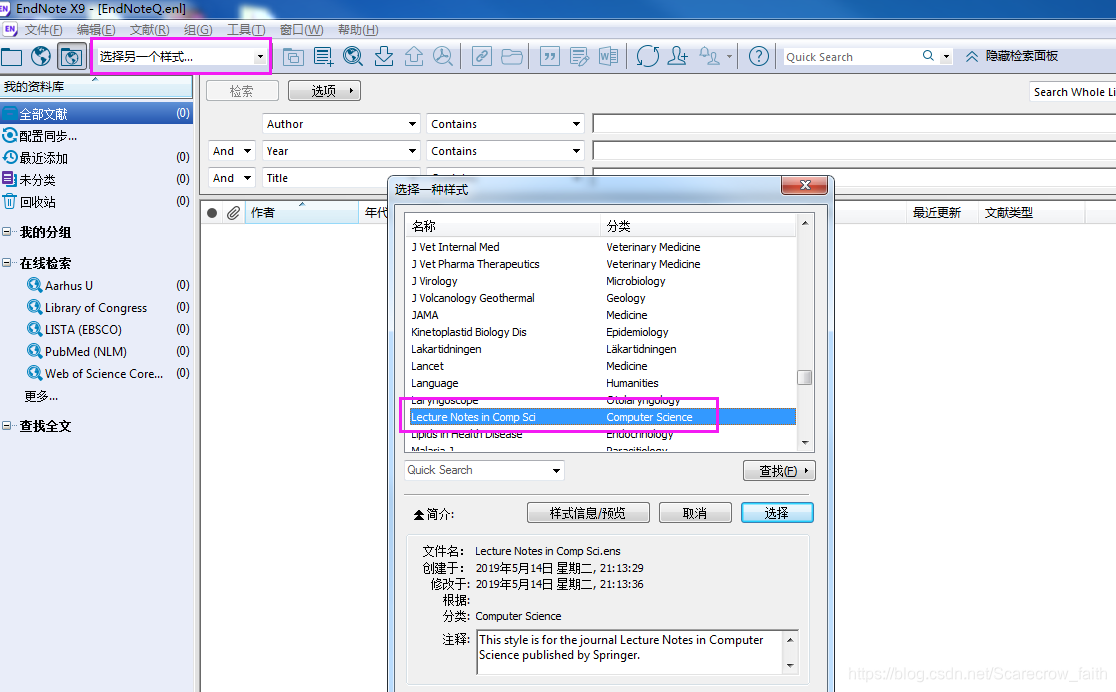Viewport: 1116px width, 692px height.
Task: Click the attachment paperclip column header
Action: click(233, 213)
